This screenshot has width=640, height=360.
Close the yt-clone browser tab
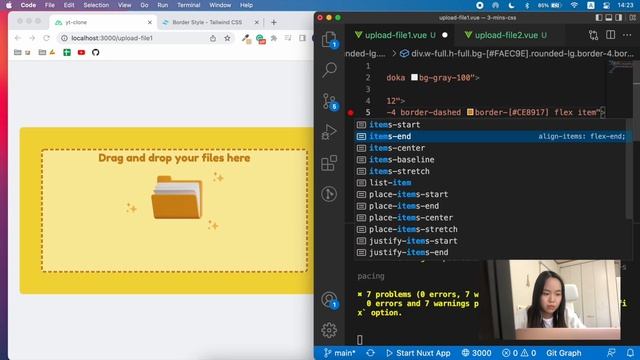[x=150, y=22]
